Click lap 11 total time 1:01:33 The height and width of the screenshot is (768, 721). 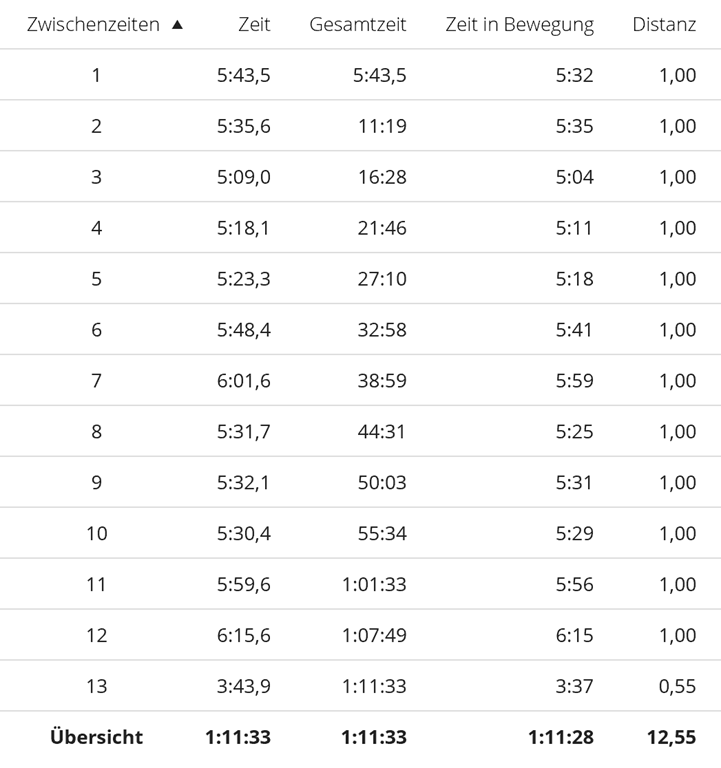(x=374, y=585)
